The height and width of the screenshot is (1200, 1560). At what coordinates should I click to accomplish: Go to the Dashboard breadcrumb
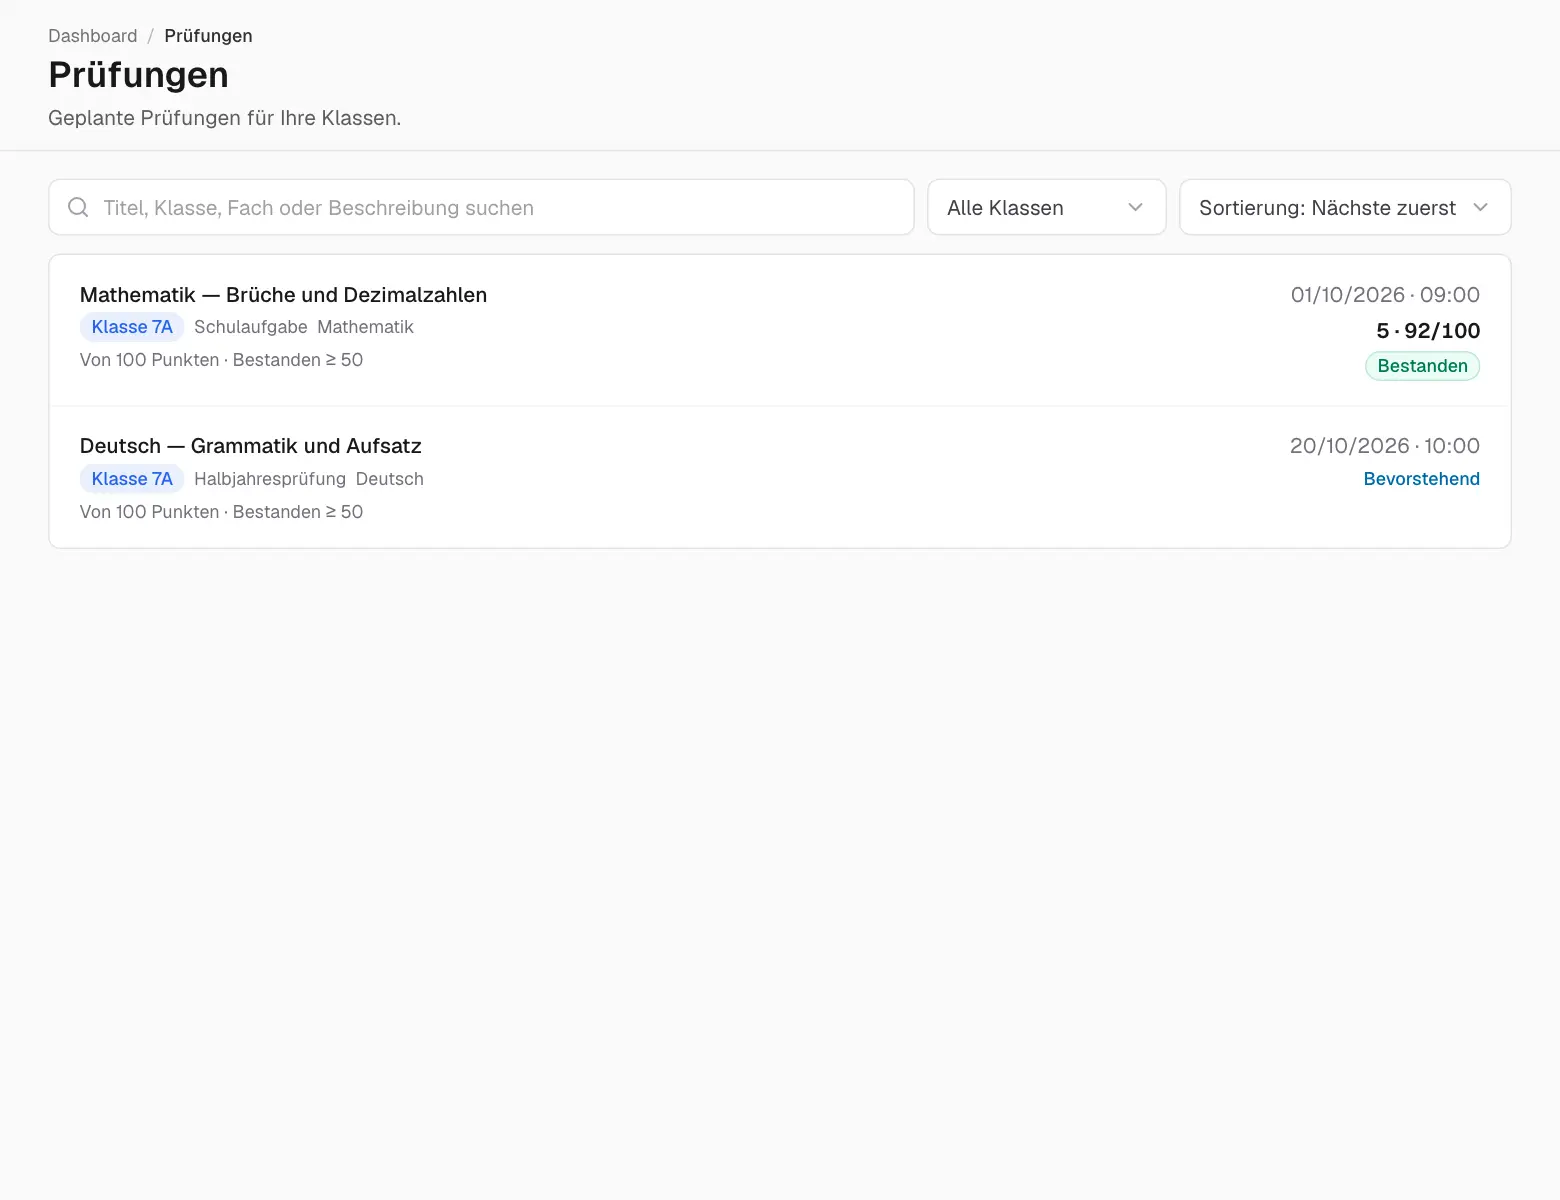[x=93, y=36]
